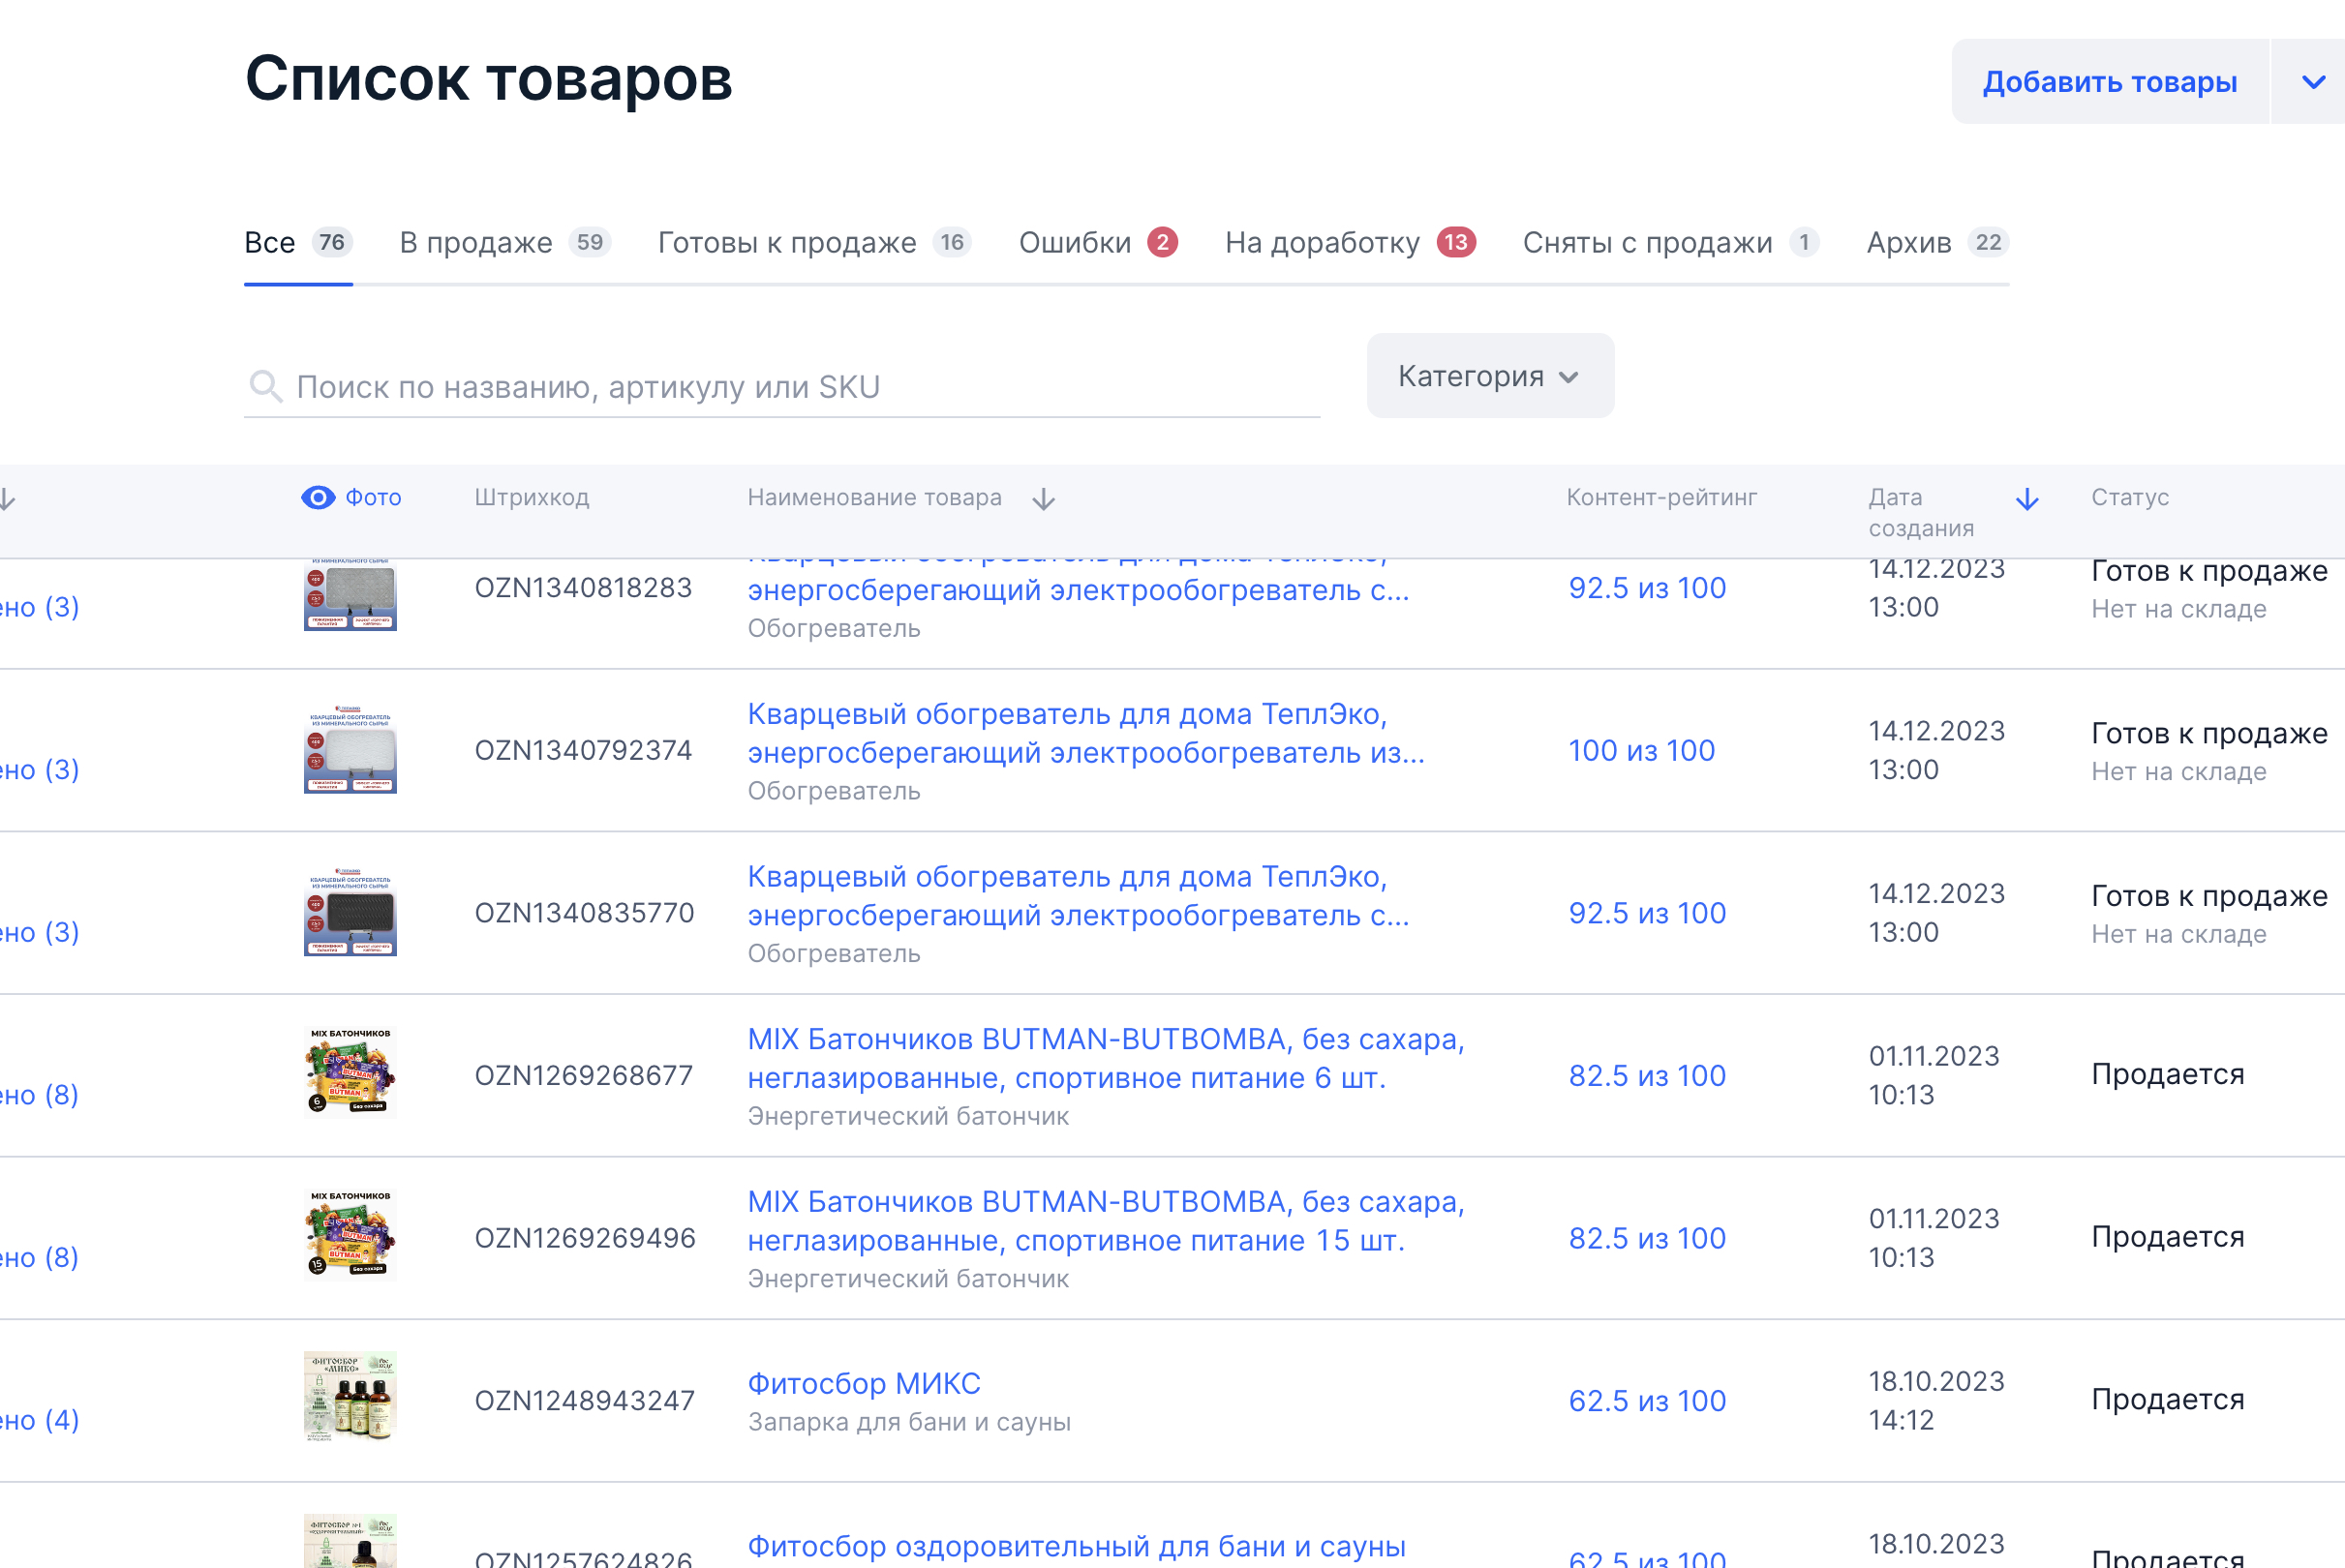Open MIX Батончиков 6 шт. product link
The width and height of the screenshot is (2345, 1568).
click(x=1106, y=1058)
